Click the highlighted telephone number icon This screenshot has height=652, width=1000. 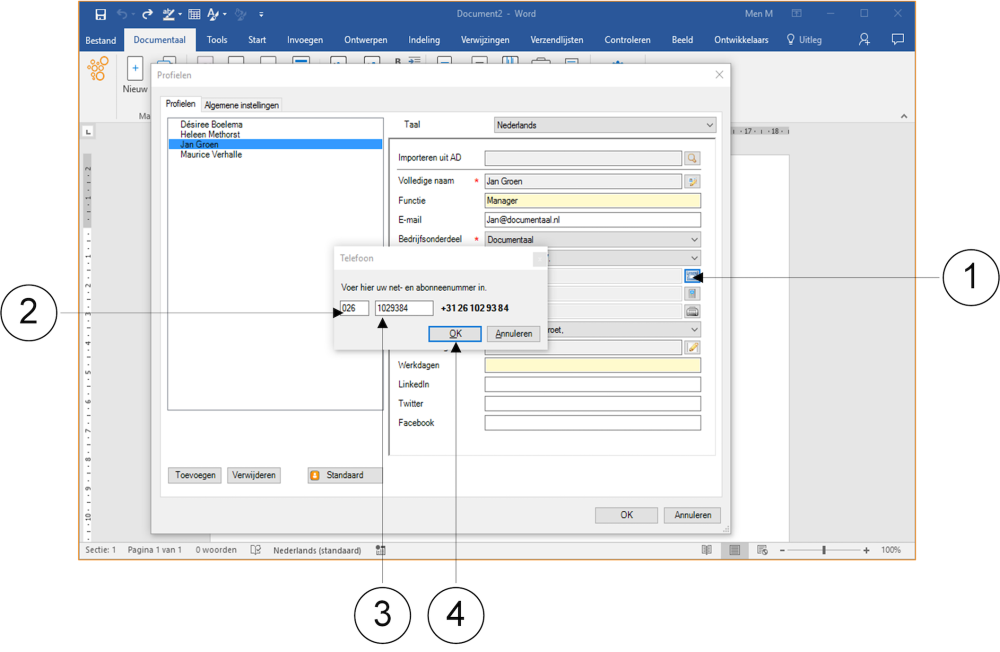tap(692, 276)
